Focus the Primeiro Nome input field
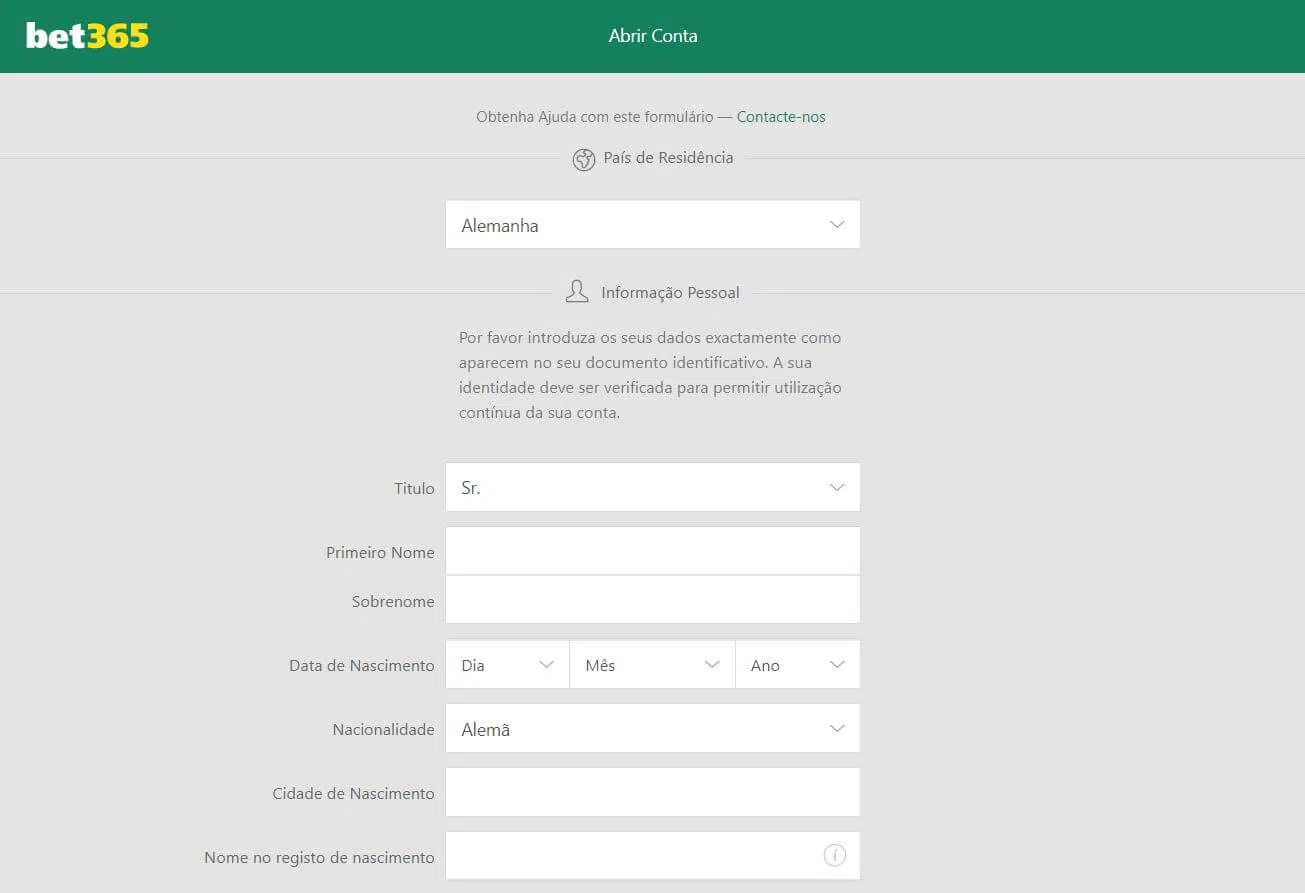 (x=652, y=551)
